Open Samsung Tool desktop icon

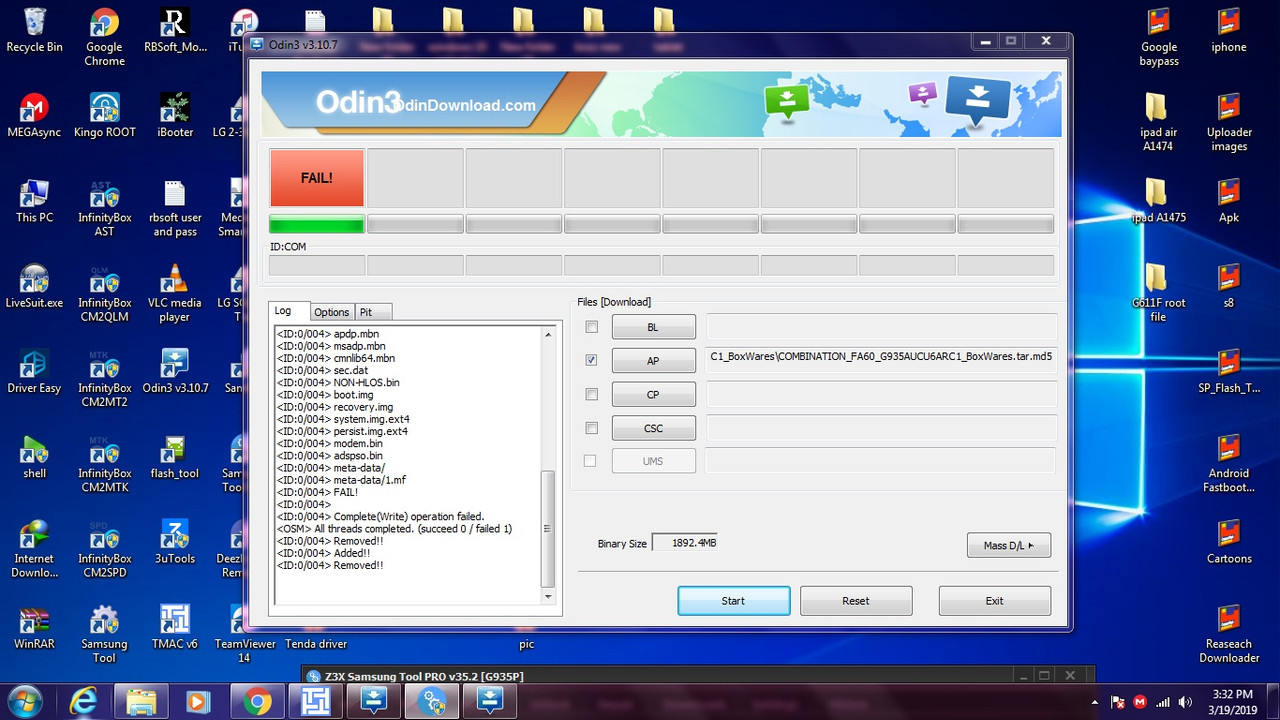pyautogui.click(x=104, y=635)
